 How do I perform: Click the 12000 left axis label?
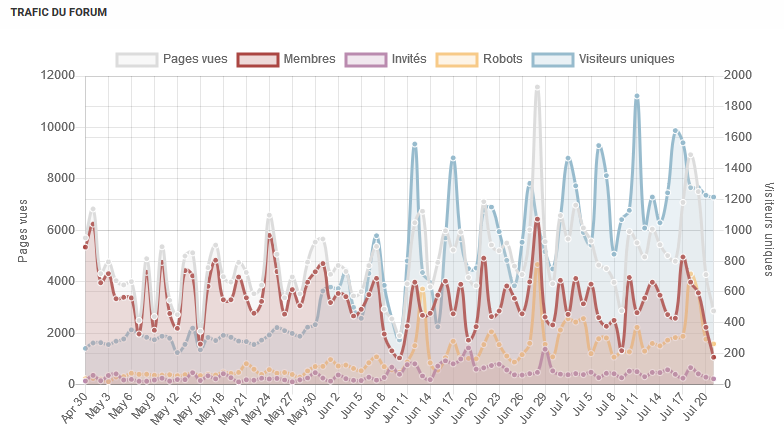point(58,75)
